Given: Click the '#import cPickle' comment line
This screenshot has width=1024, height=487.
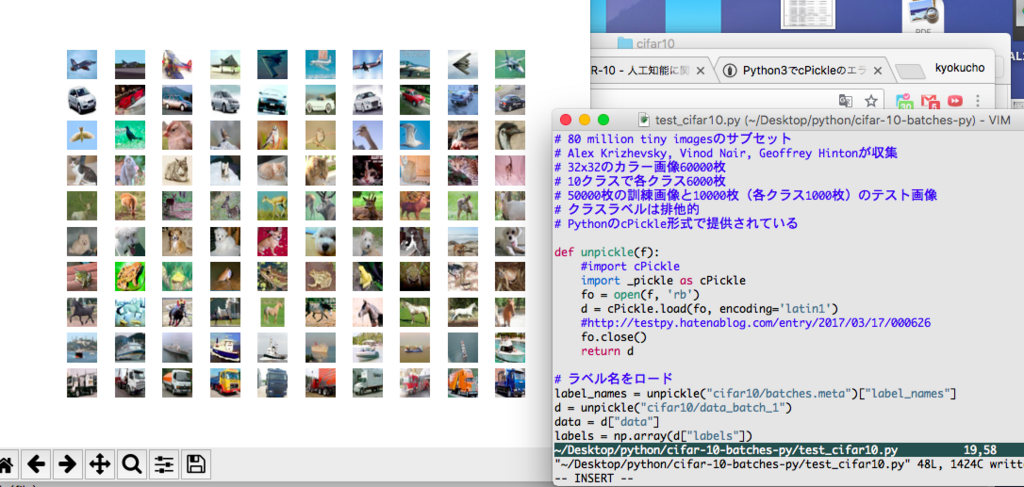Looking at the screenshot, I should (x=630, y=266).
